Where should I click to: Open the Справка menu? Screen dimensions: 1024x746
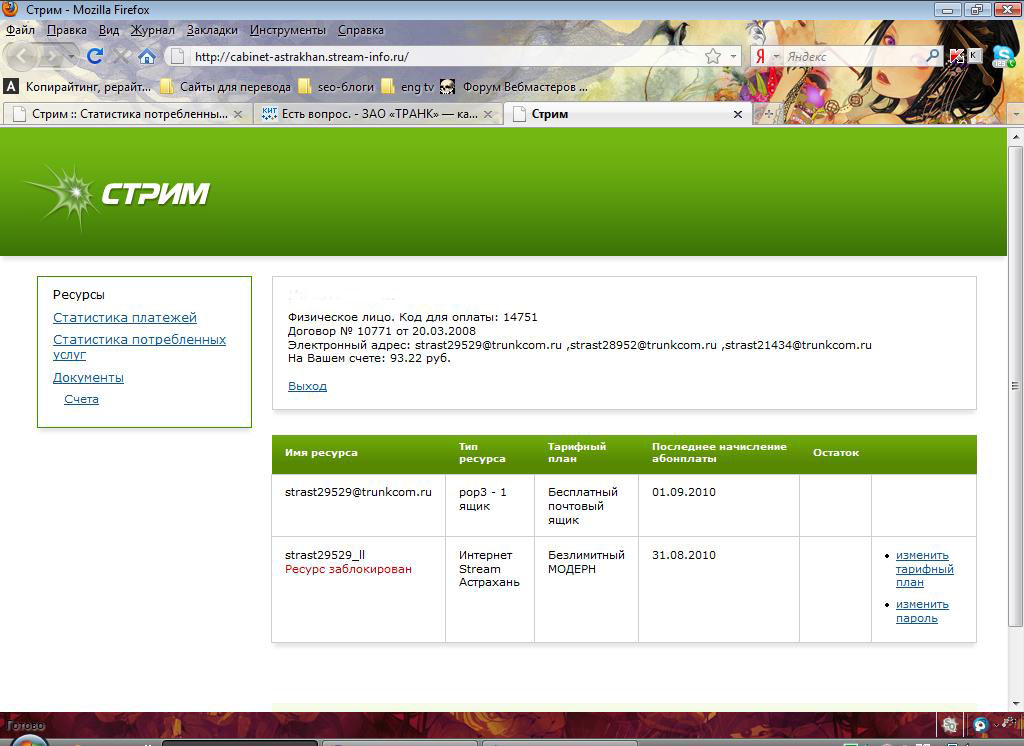click(360, 30)
